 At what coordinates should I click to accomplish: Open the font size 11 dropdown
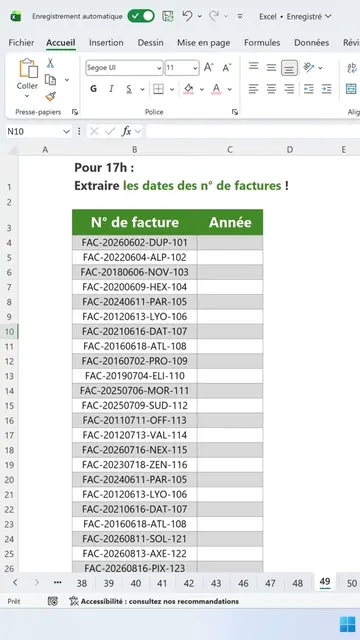(196, 68)
